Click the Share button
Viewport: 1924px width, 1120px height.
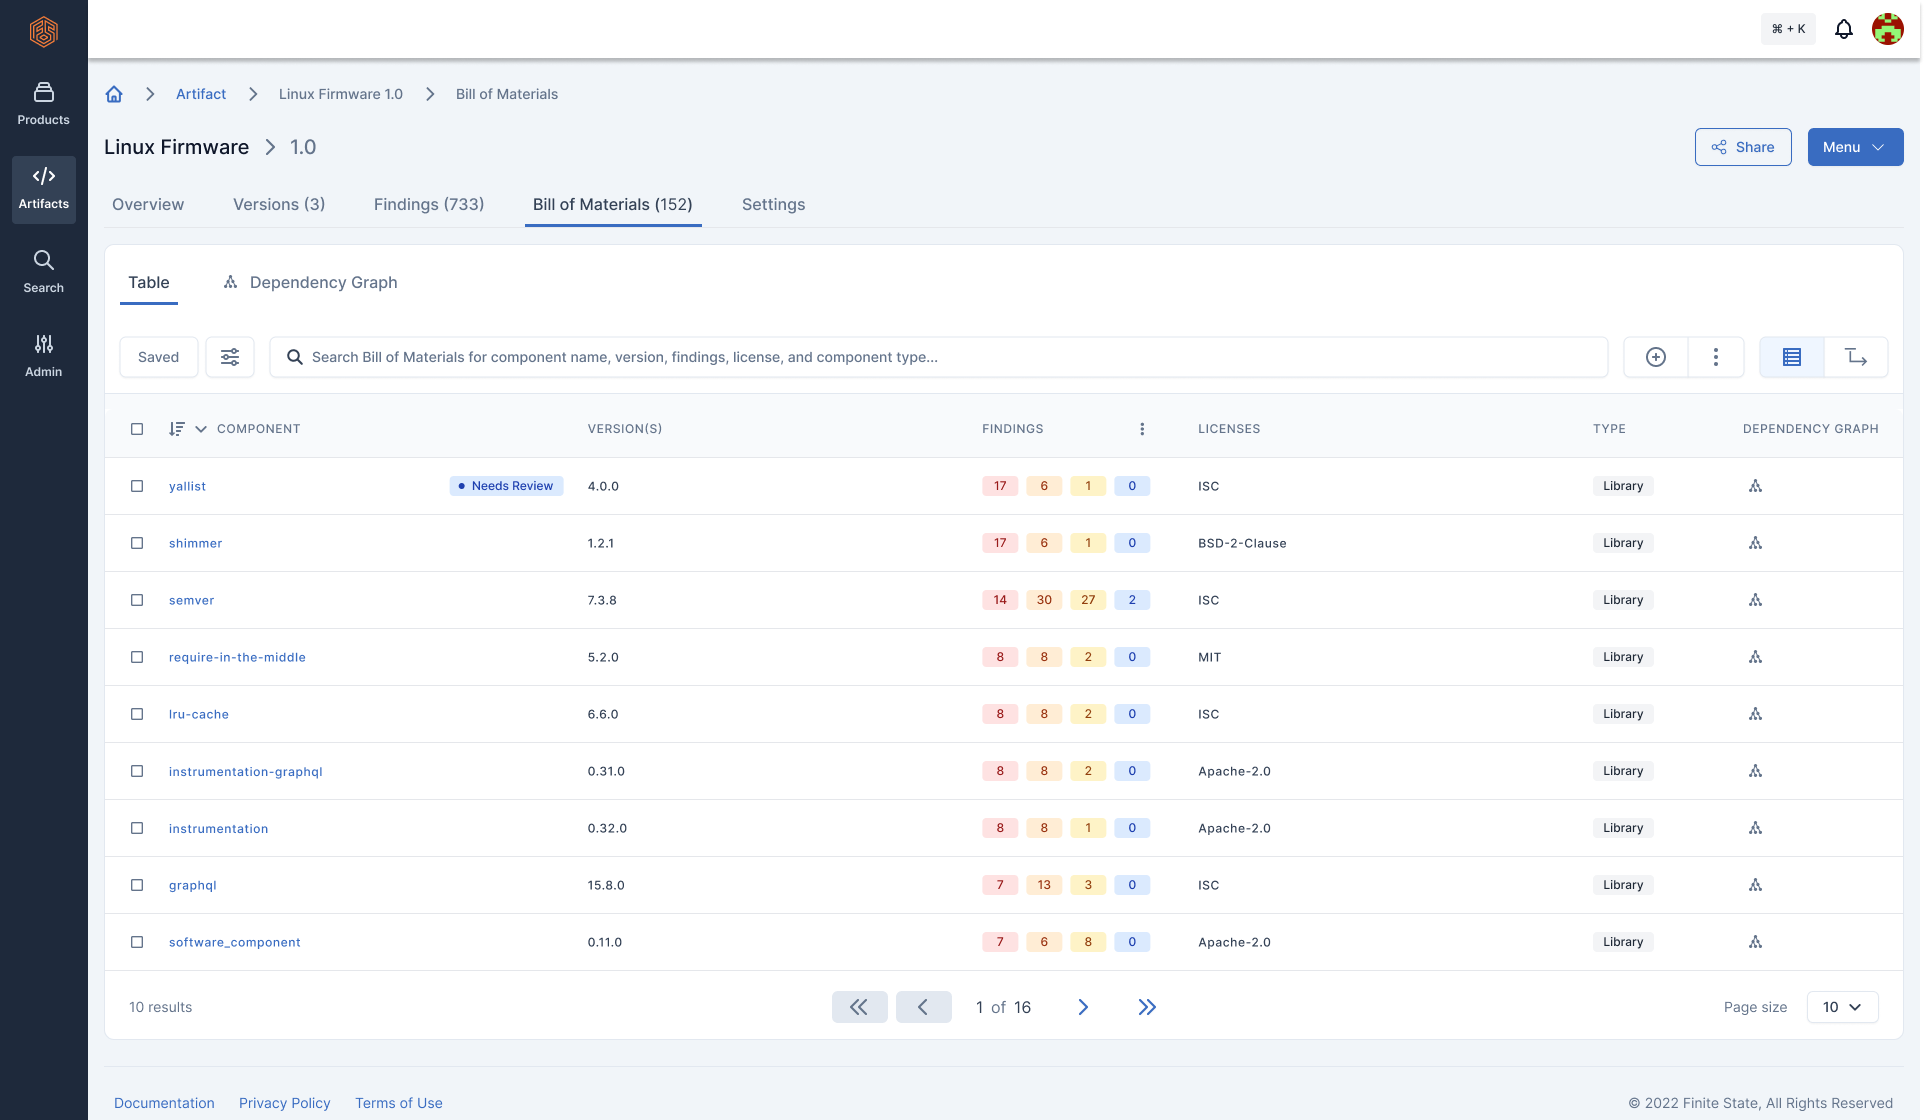(1743, 147)
